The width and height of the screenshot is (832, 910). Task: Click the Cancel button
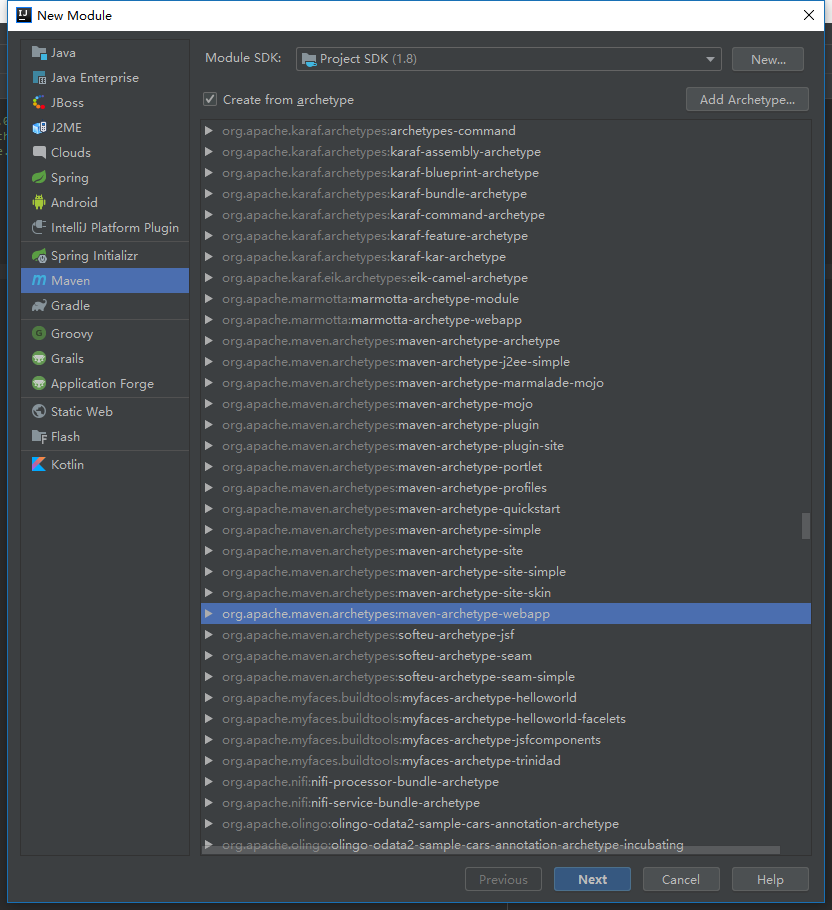point(681,879)
